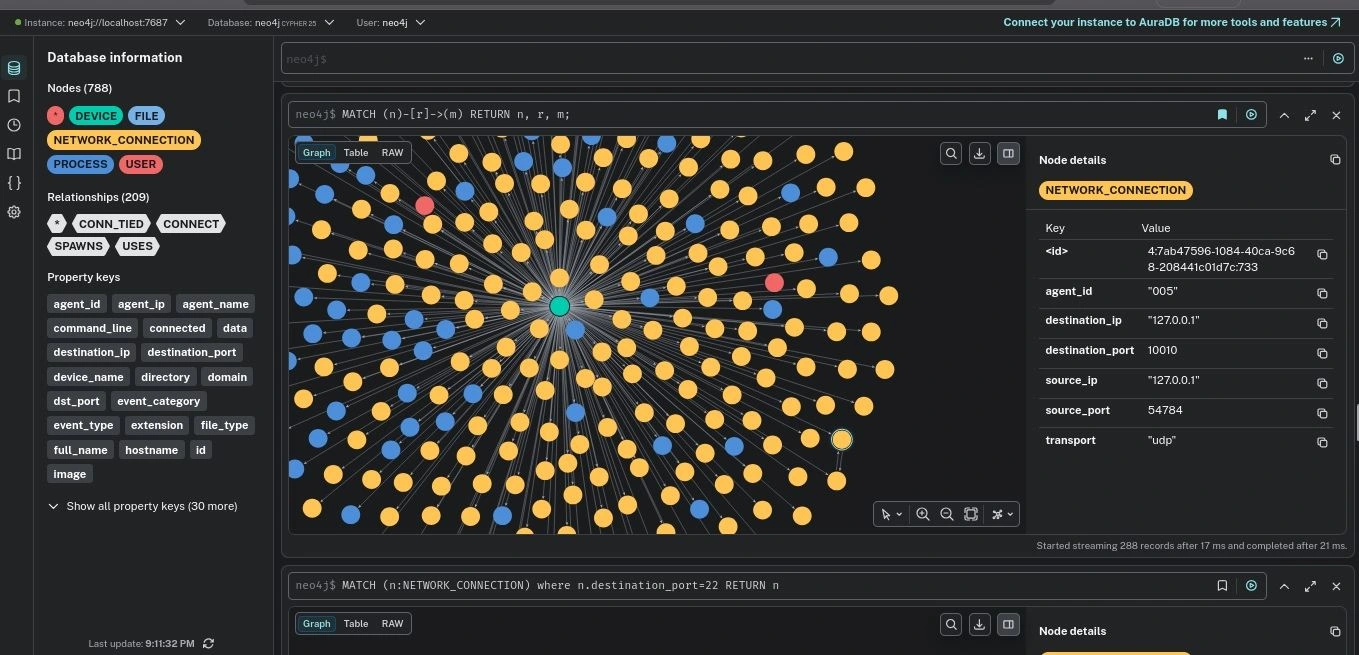Image resolution: width=1359 pixels, height=655 pixels.
Task: Open the Database information sidebar icon
Action: coord(14,68)
